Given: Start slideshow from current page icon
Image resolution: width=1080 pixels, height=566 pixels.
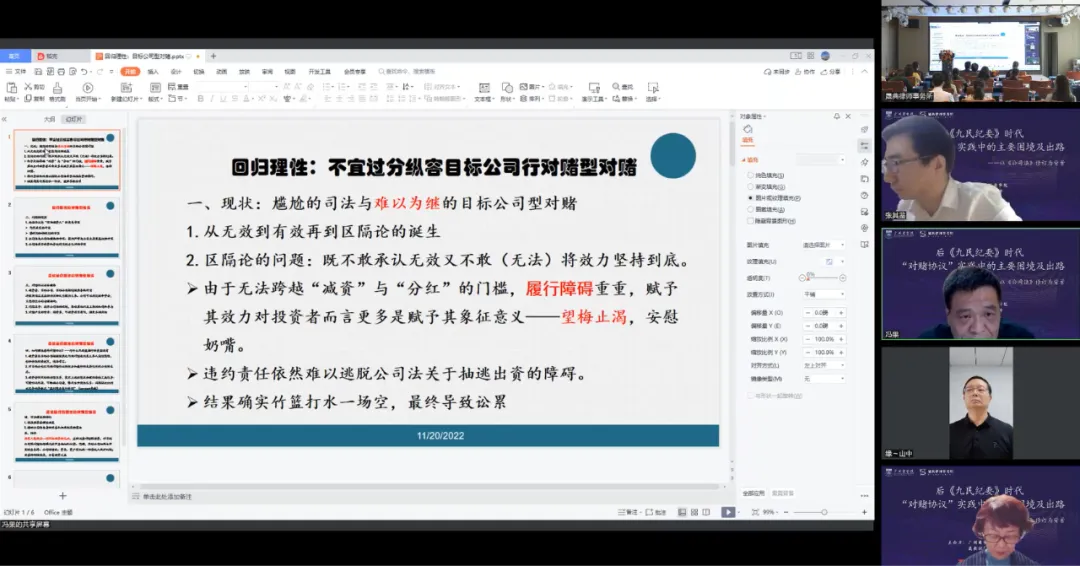Looking at the screenshot, I should point(87,87).
